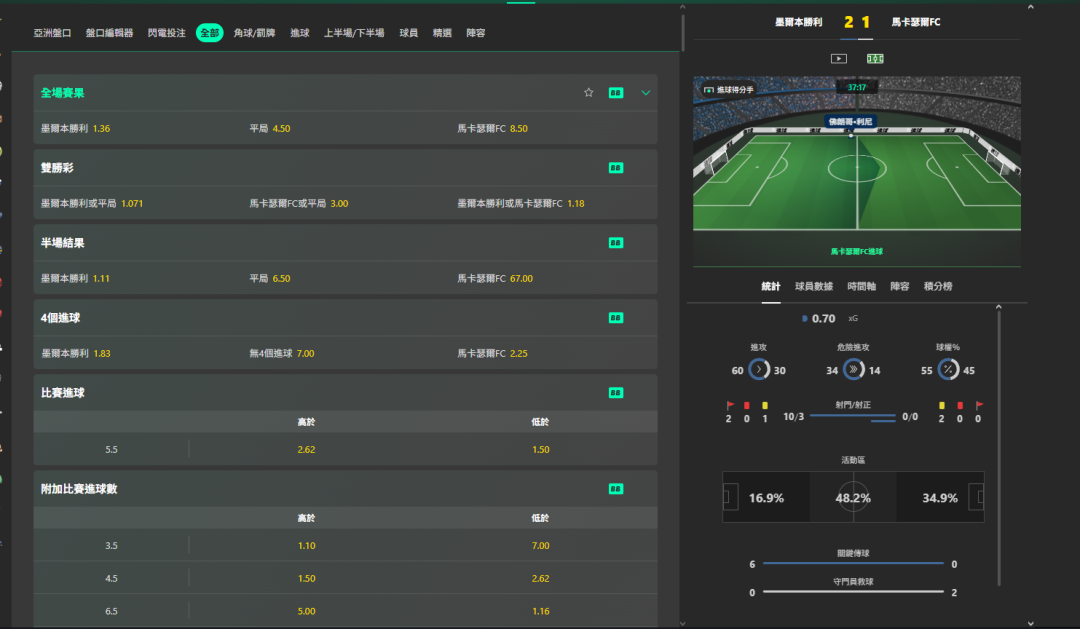Switch to the 角球/罰牌 market tab
1080x629 pixels.
(252, 33)
